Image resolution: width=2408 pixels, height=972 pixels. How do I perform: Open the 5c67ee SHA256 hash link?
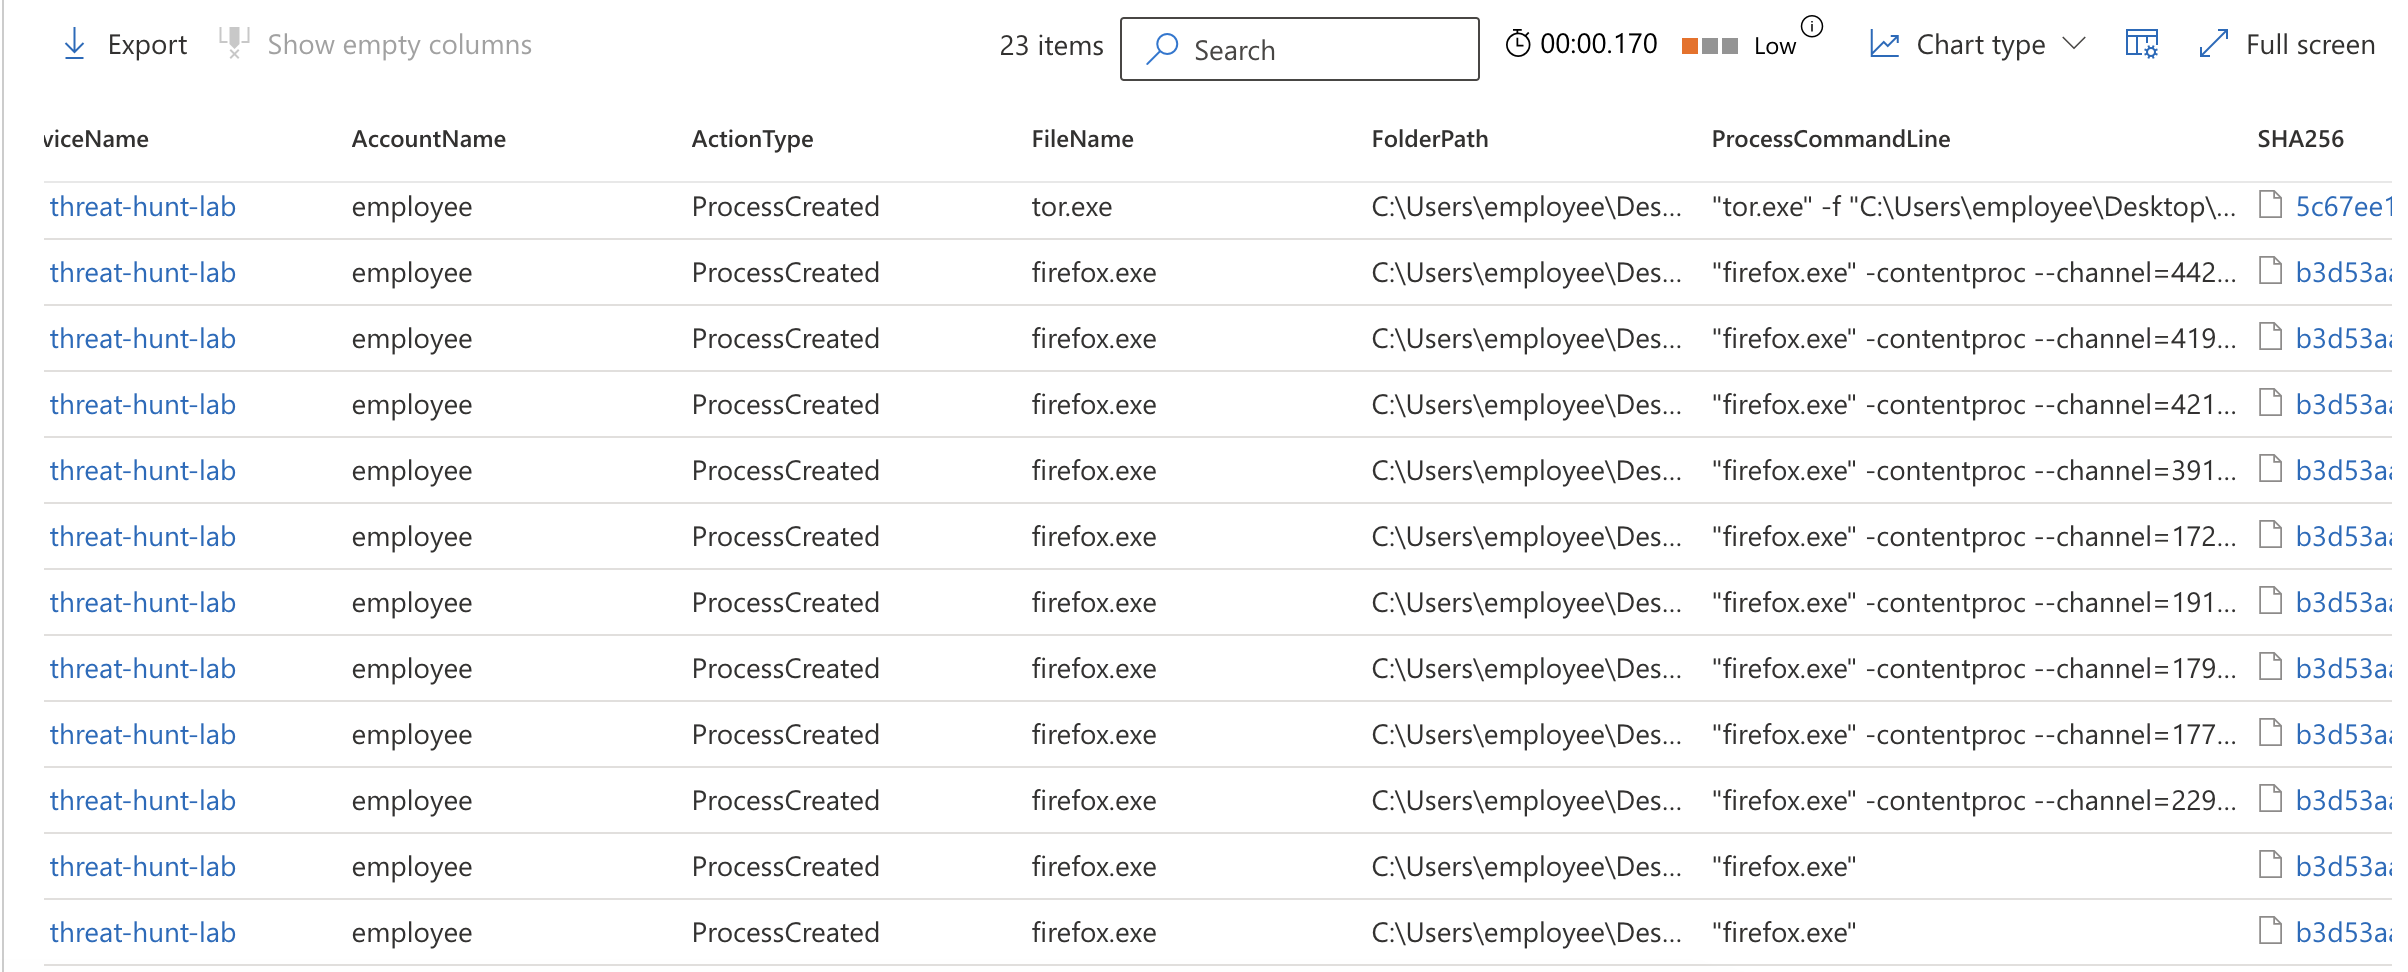click(2340, 207)
